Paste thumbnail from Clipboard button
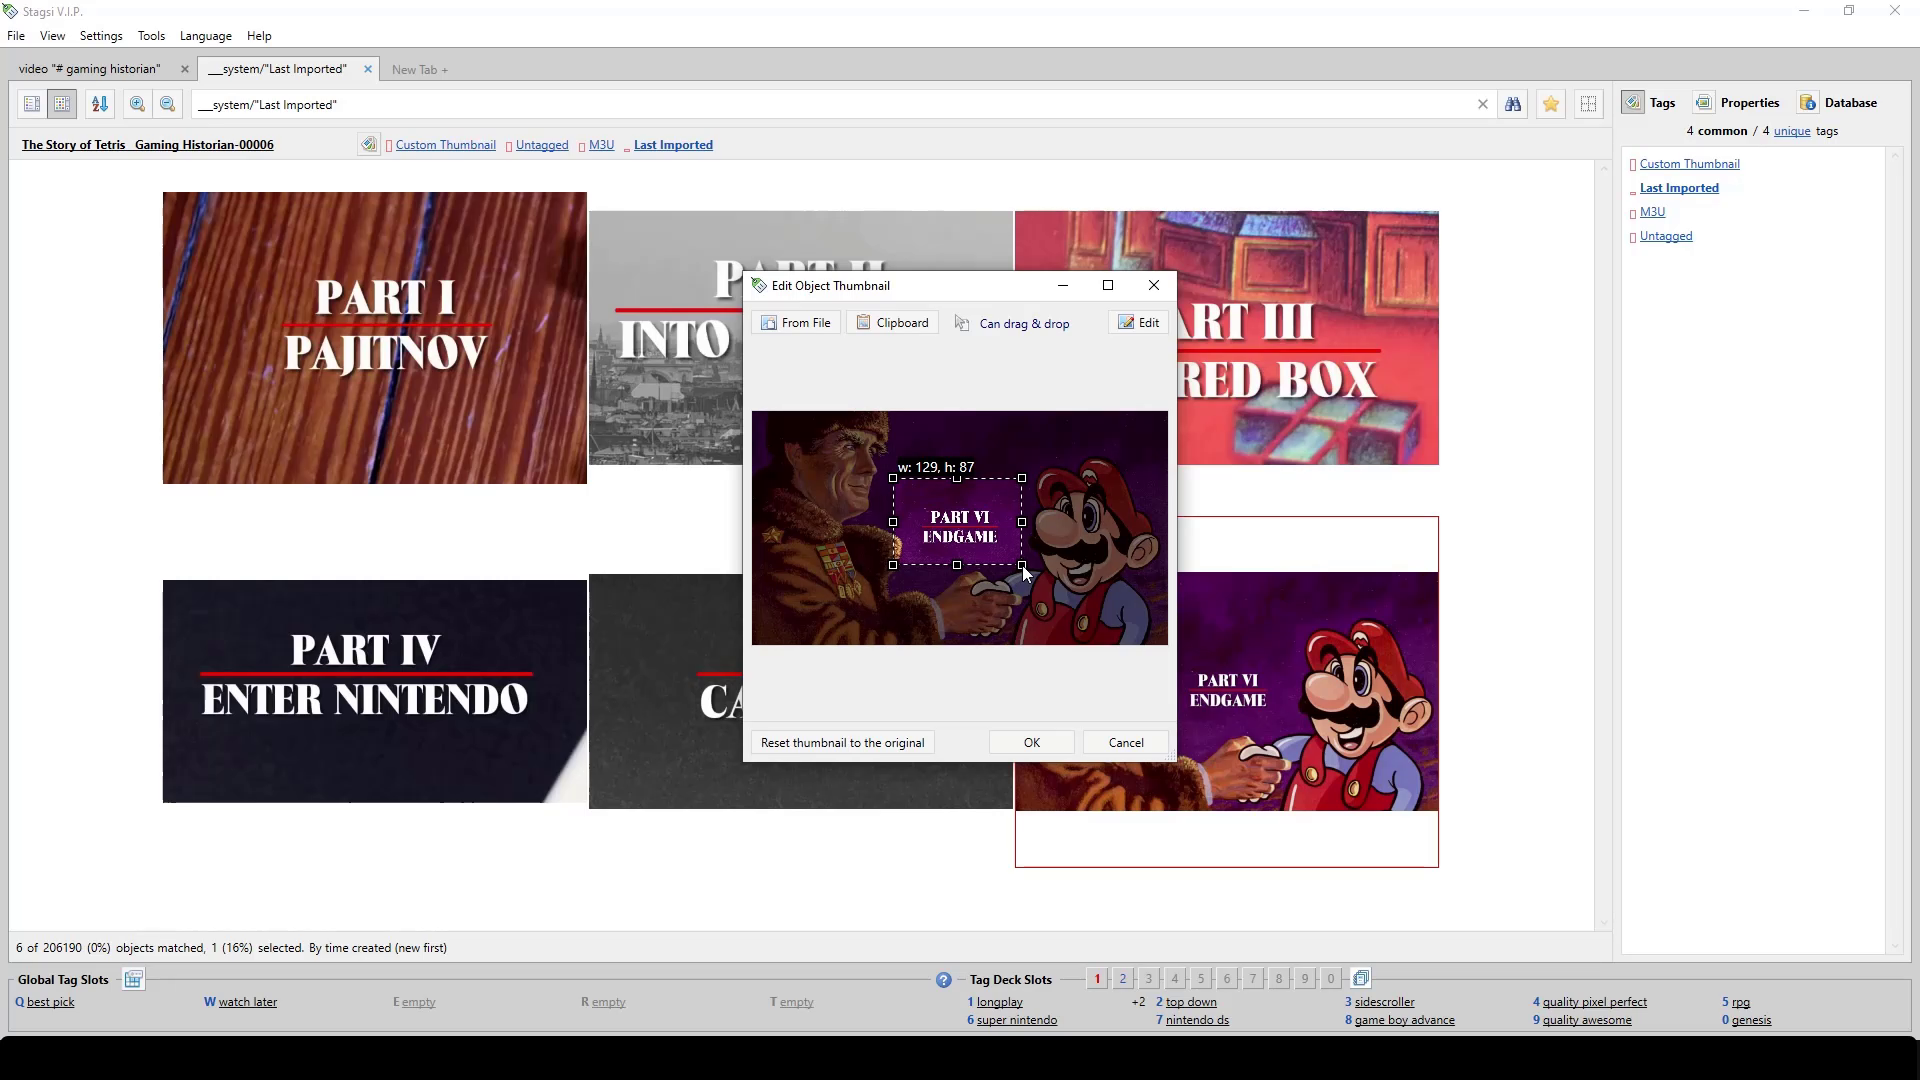1920x1080 pixels. [x=893, y=323]
